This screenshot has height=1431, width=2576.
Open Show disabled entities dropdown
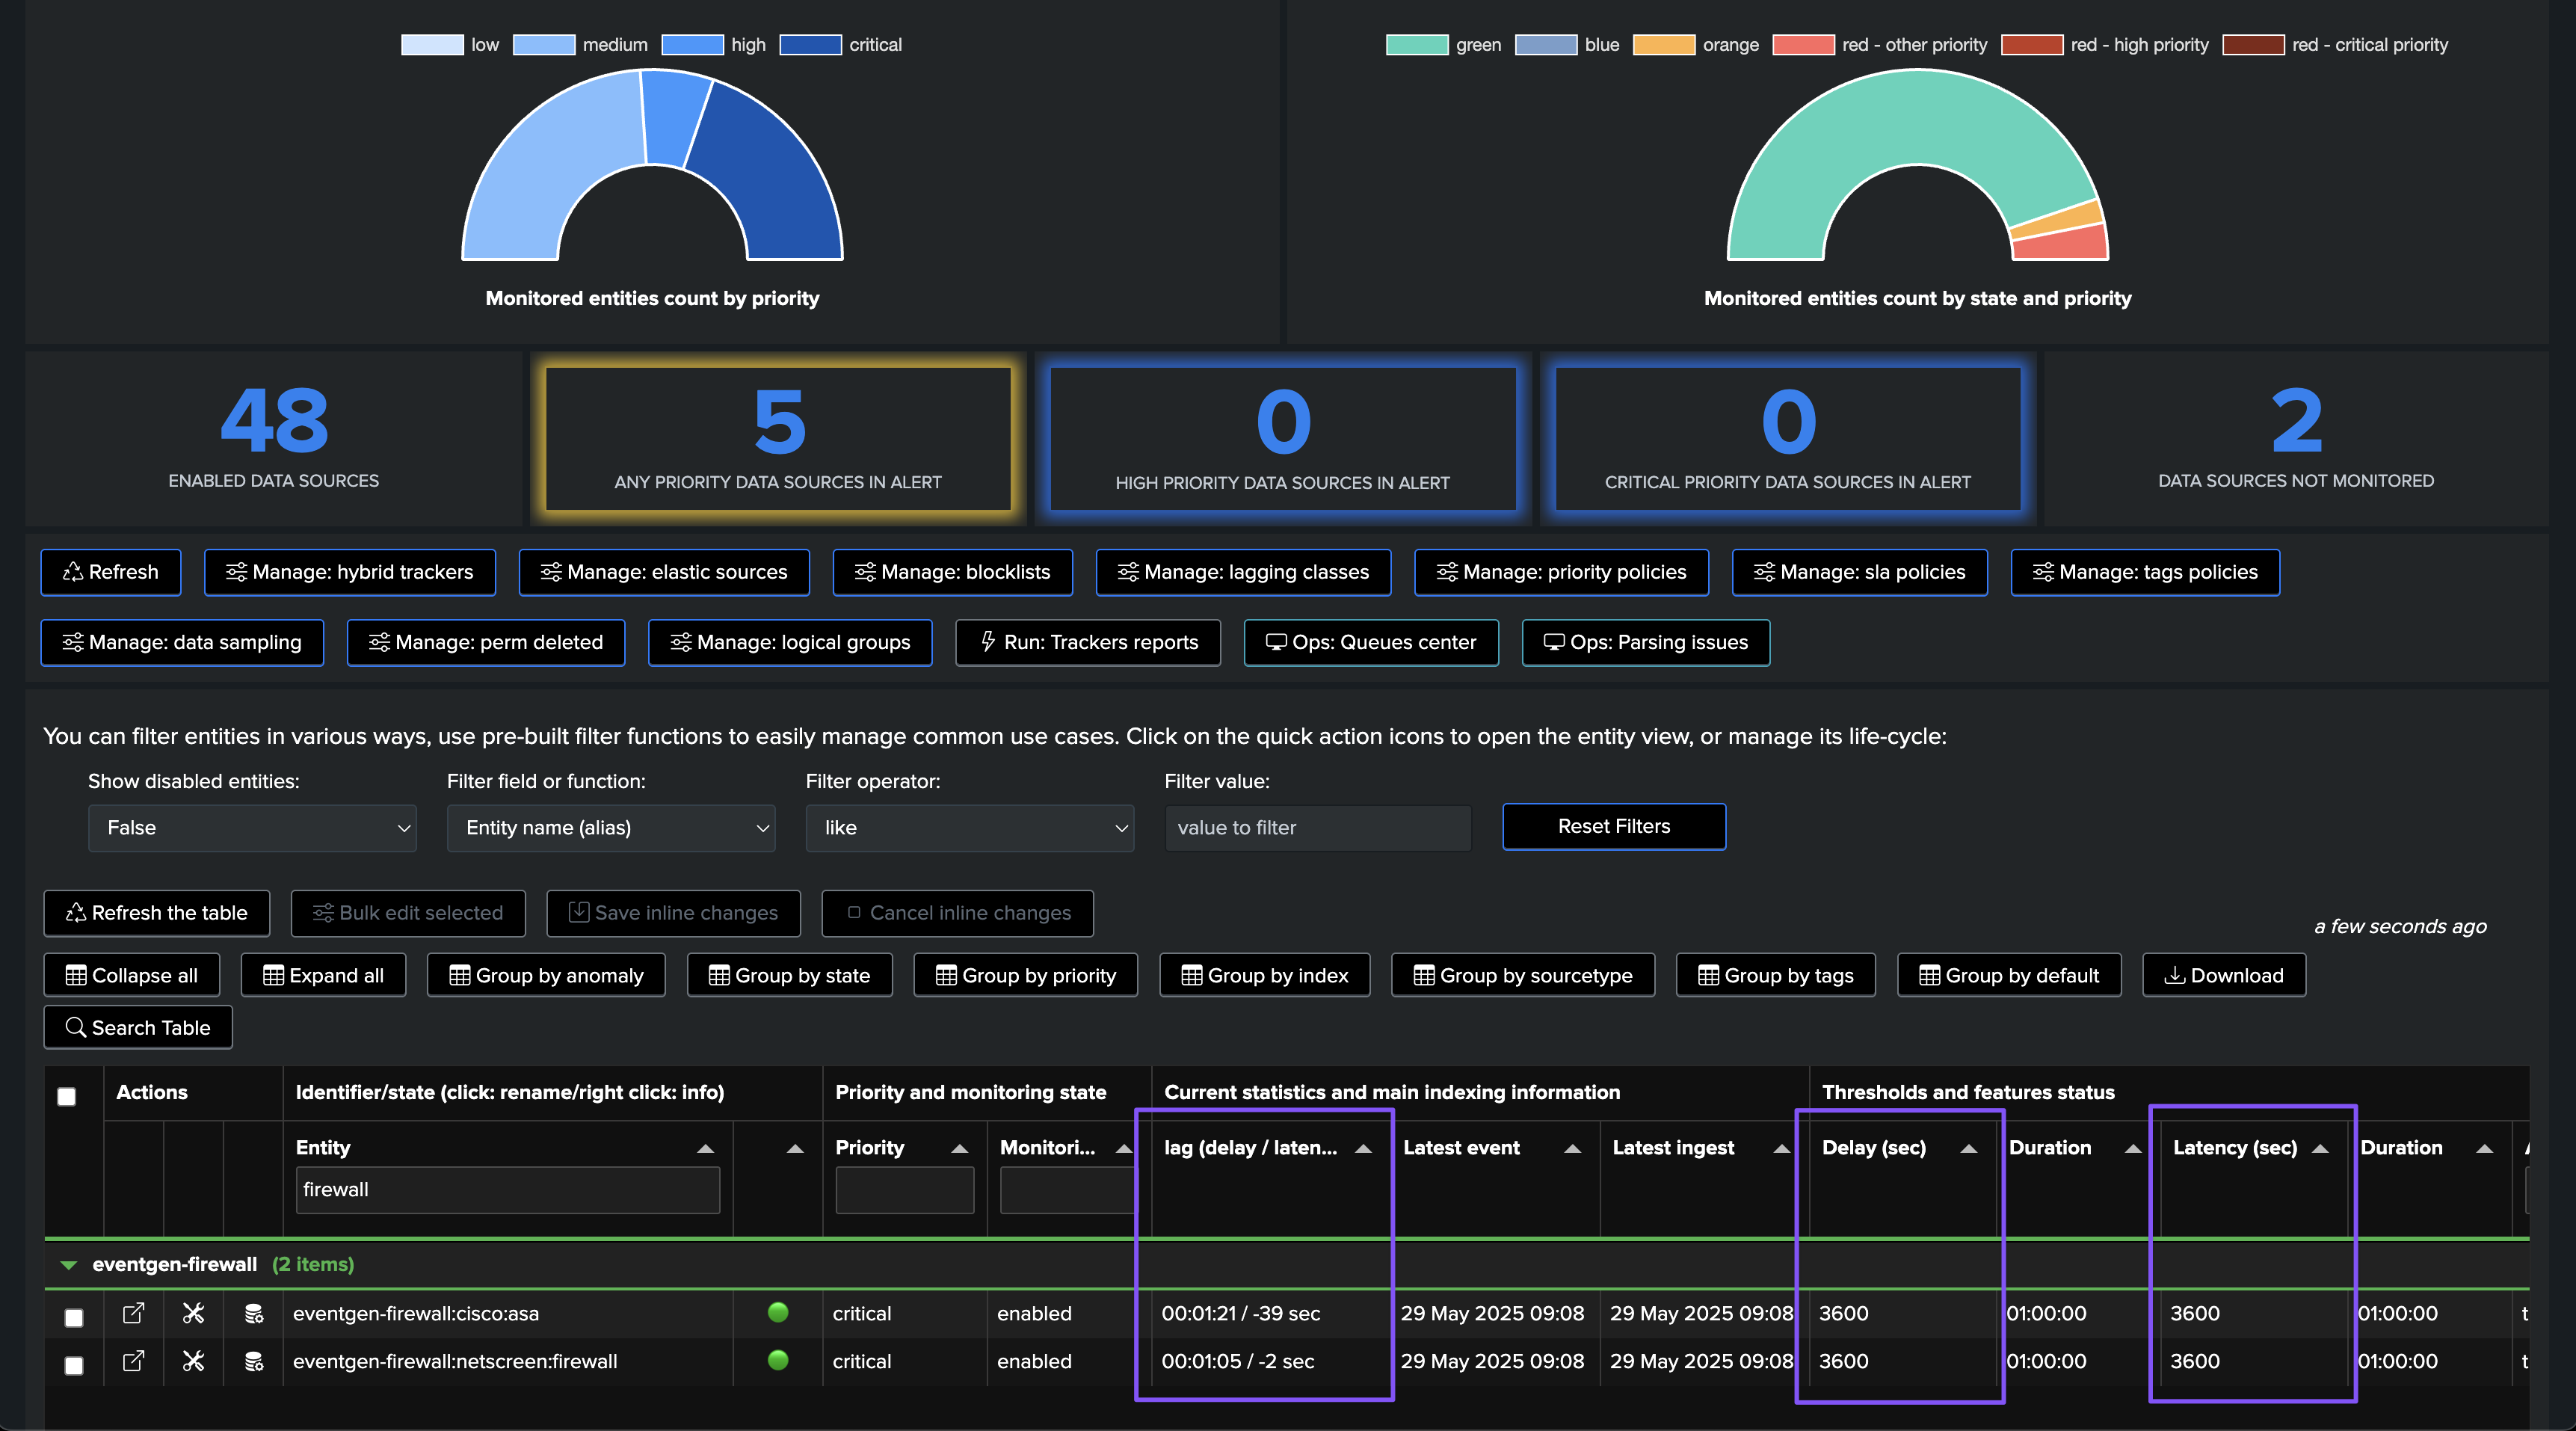(252, 828)
